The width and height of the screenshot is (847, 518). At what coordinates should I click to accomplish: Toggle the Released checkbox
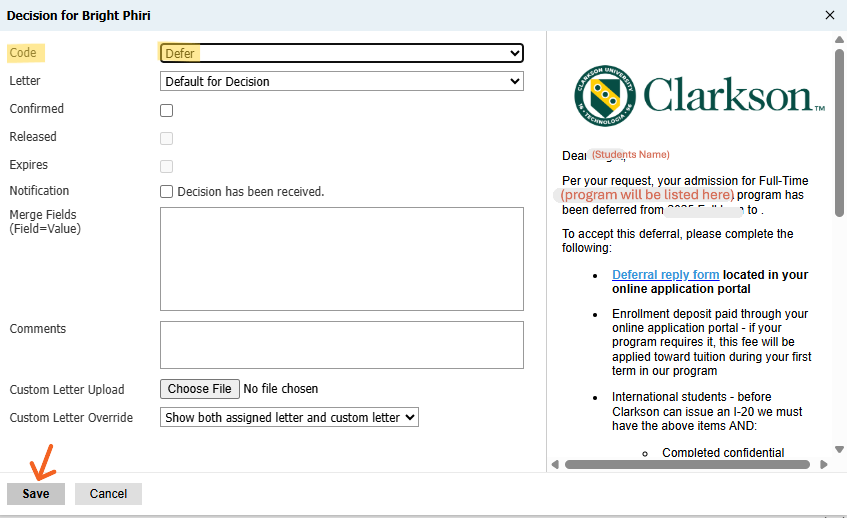pos(167,138)
